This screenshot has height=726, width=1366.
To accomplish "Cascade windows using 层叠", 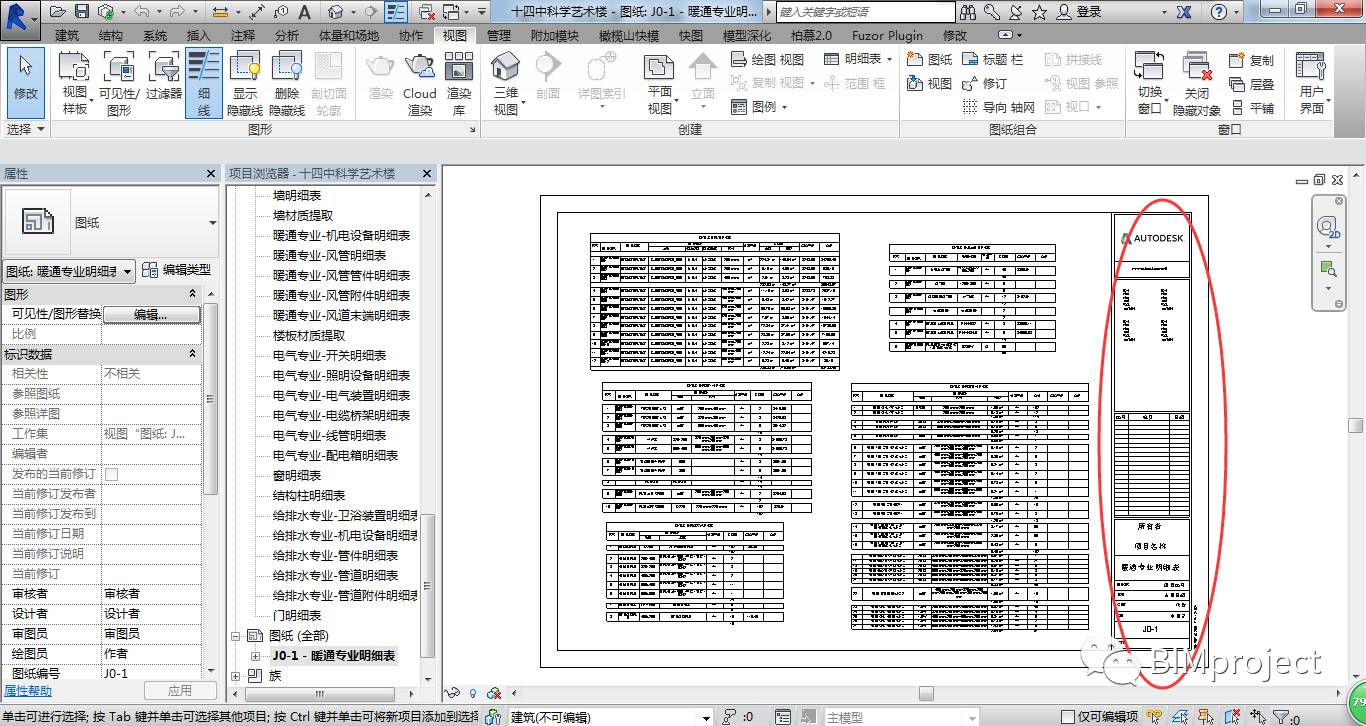I will [x=1251, y=84].
